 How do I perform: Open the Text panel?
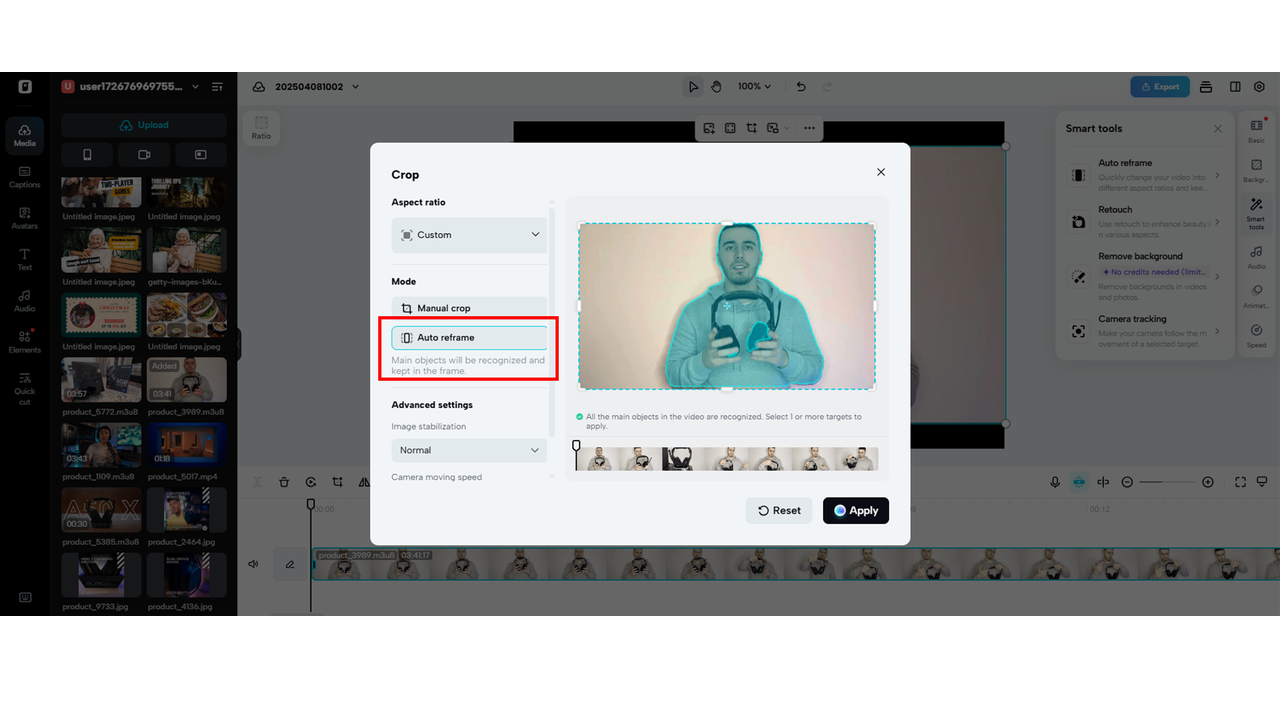(24, 260)
